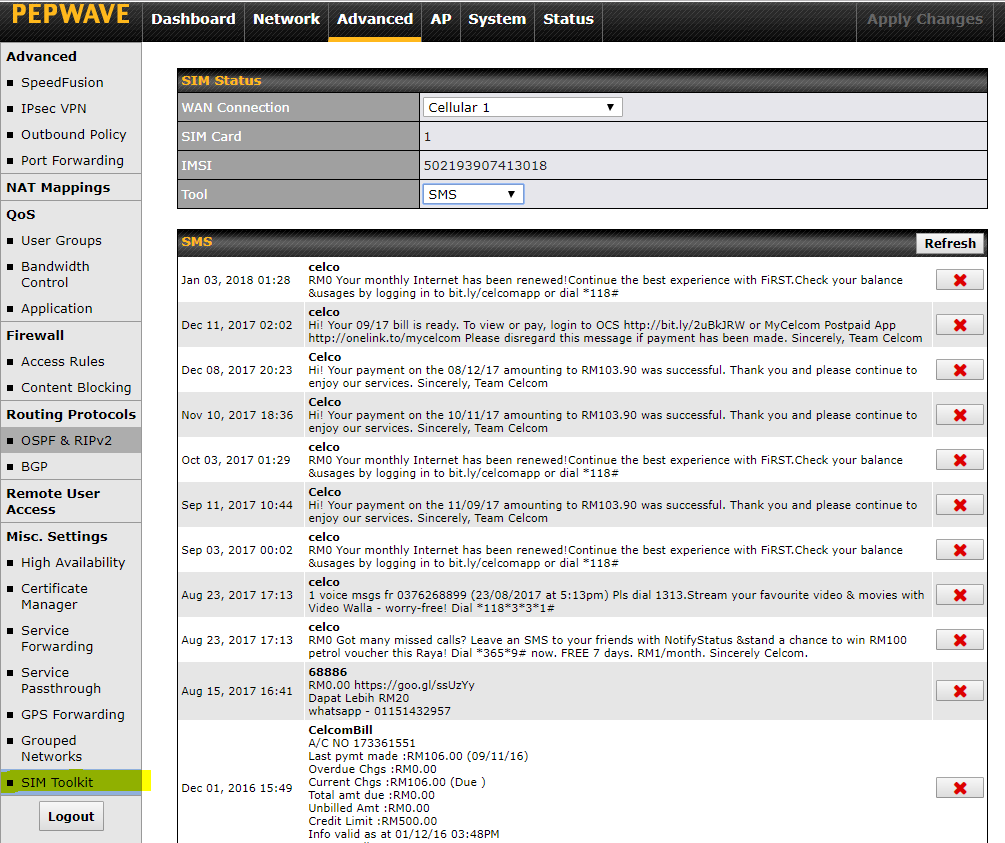Delete the Dec 08, 2017 payment SMS
Screen dimensions: 1005x843
point(959,370)
